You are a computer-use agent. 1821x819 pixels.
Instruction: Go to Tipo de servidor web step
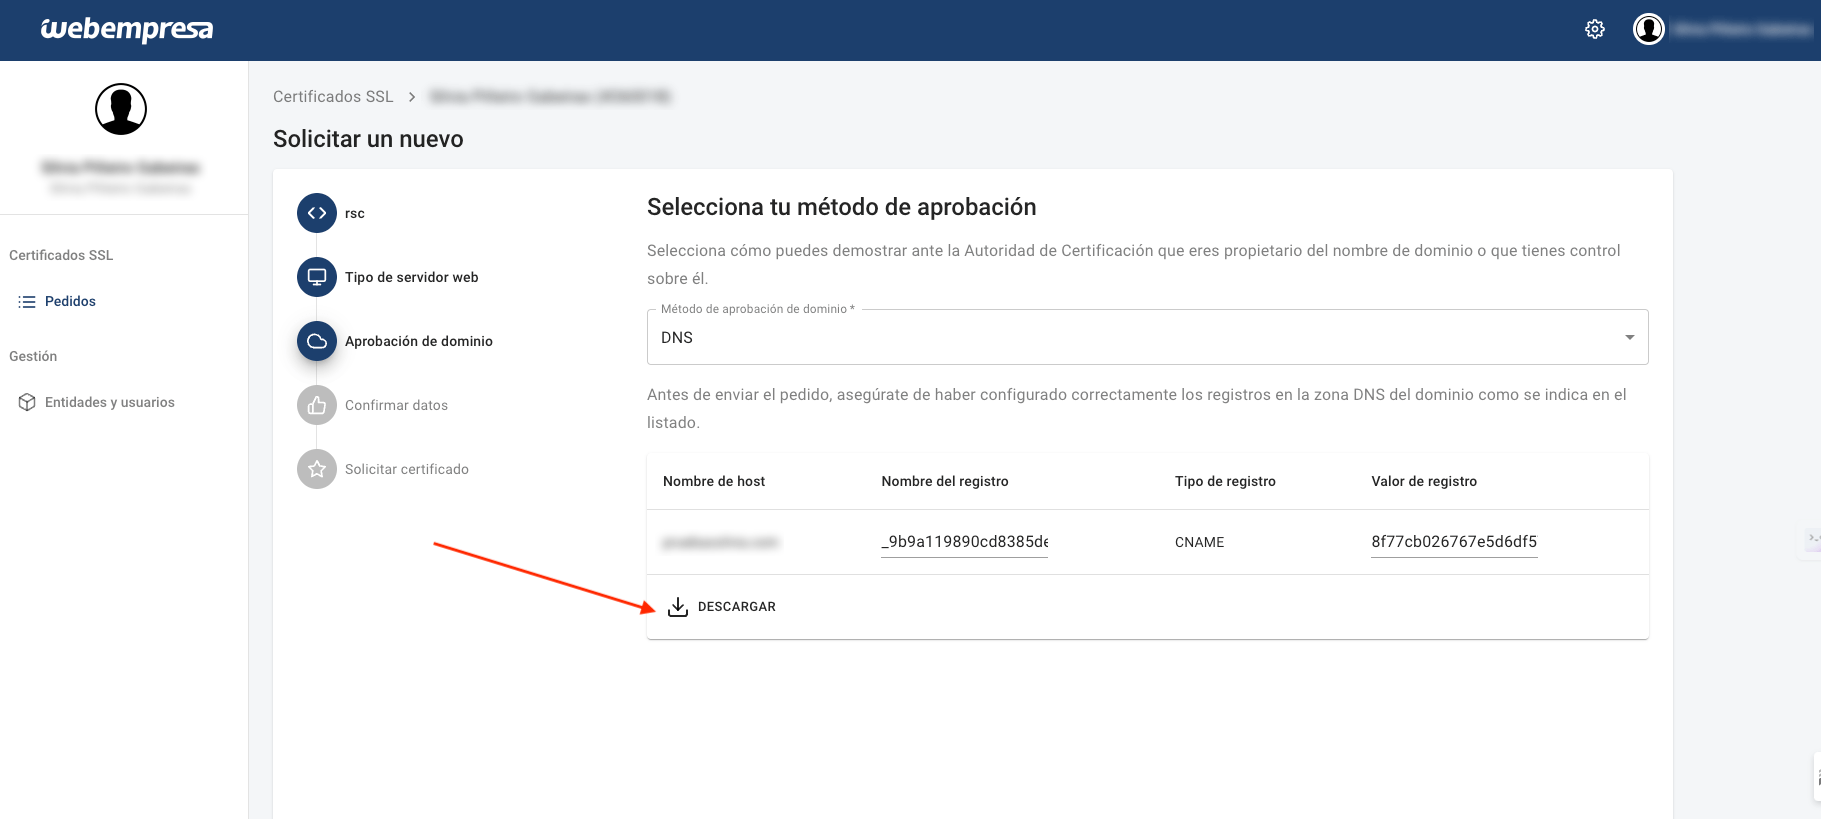(x=412, y=277)
